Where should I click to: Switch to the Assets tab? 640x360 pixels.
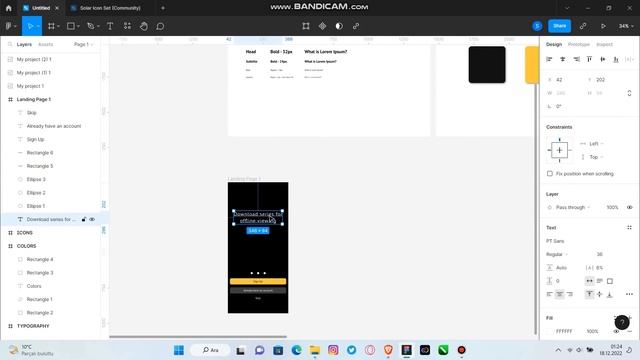tap(45, 44)
